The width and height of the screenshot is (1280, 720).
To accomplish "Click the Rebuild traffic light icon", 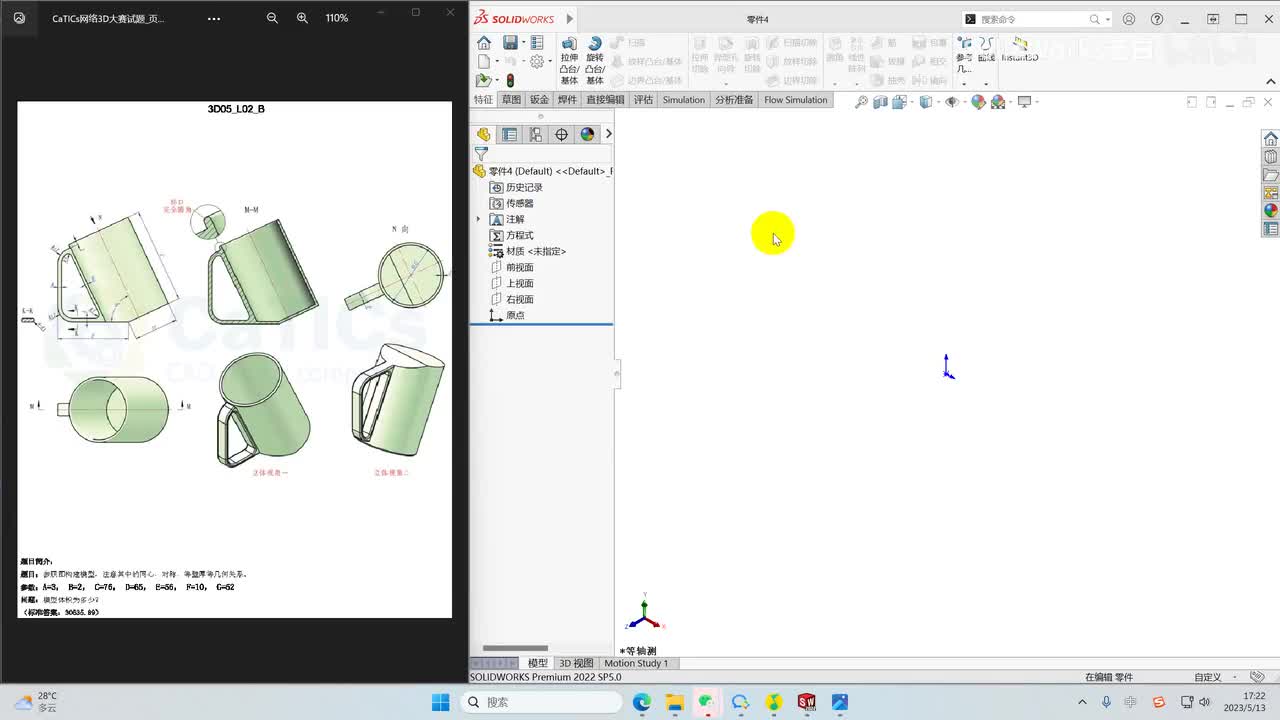I will [x=510, y=81].
